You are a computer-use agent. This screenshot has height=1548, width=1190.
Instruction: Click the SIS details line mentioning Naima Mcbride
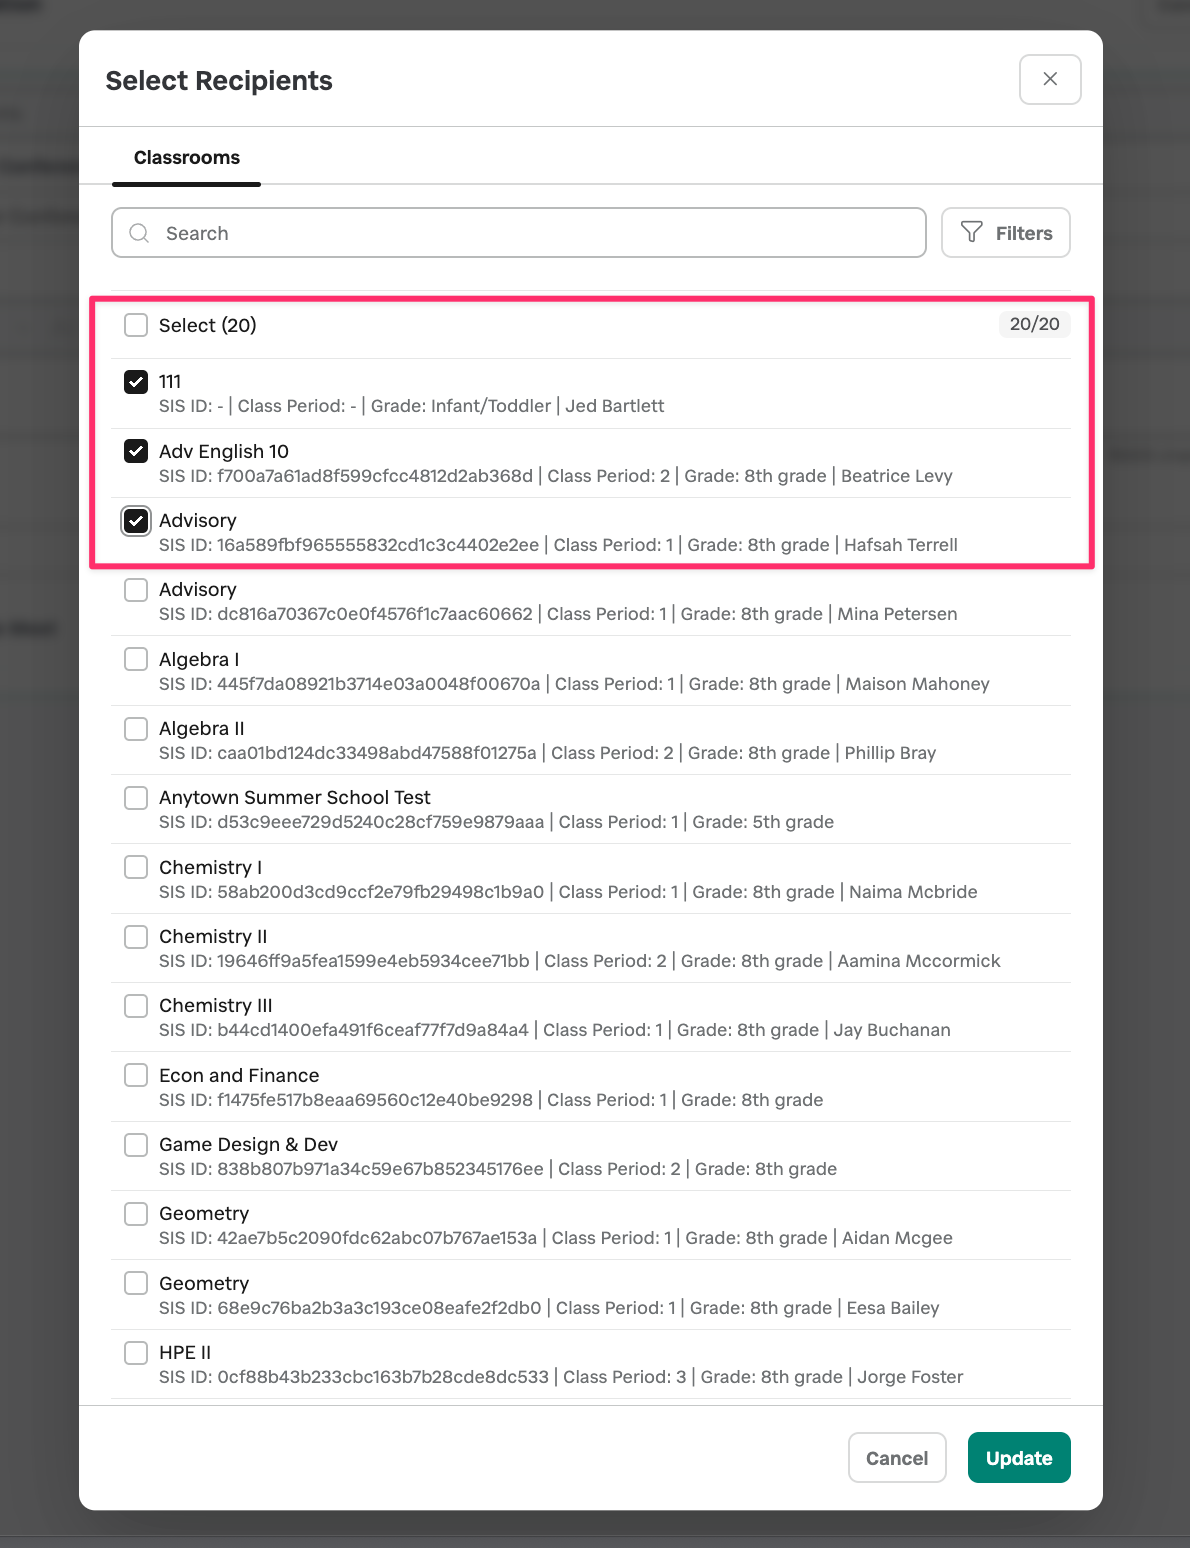(568, 892)
